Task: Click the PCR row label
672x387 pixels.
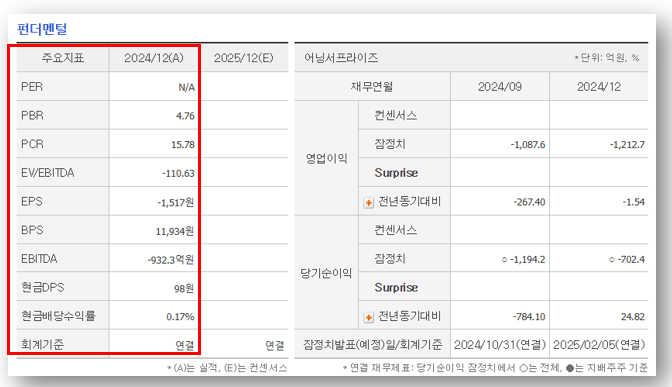Action: point(33,144)
